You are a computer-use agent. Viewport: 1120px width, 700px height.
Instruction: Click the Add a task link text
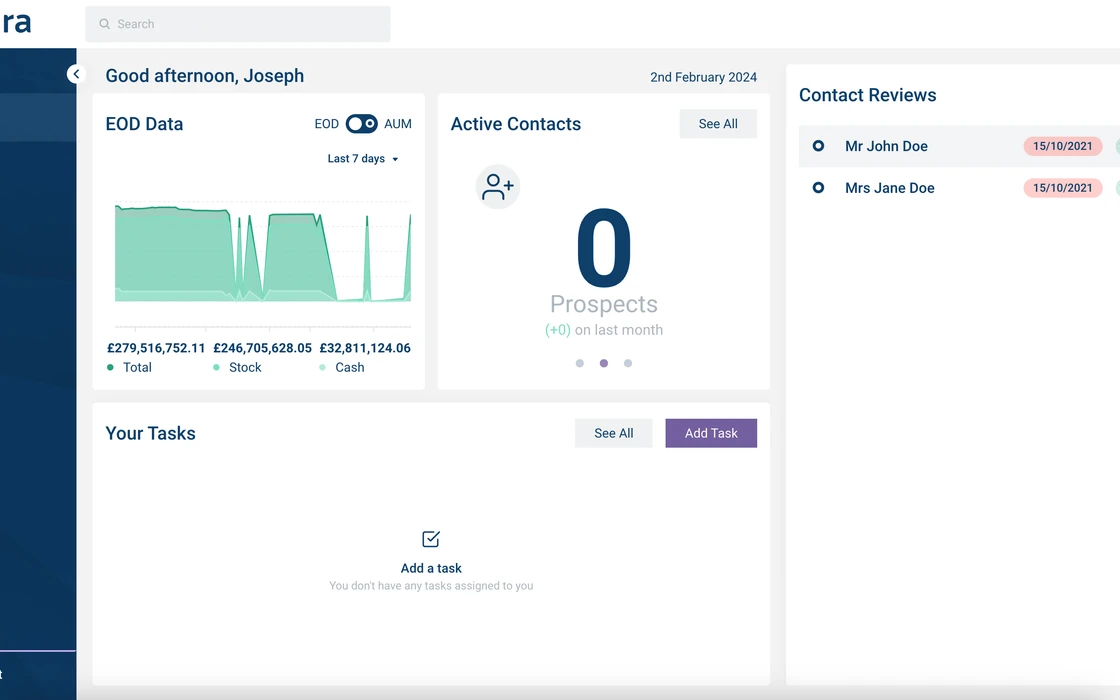coord(431,568)
